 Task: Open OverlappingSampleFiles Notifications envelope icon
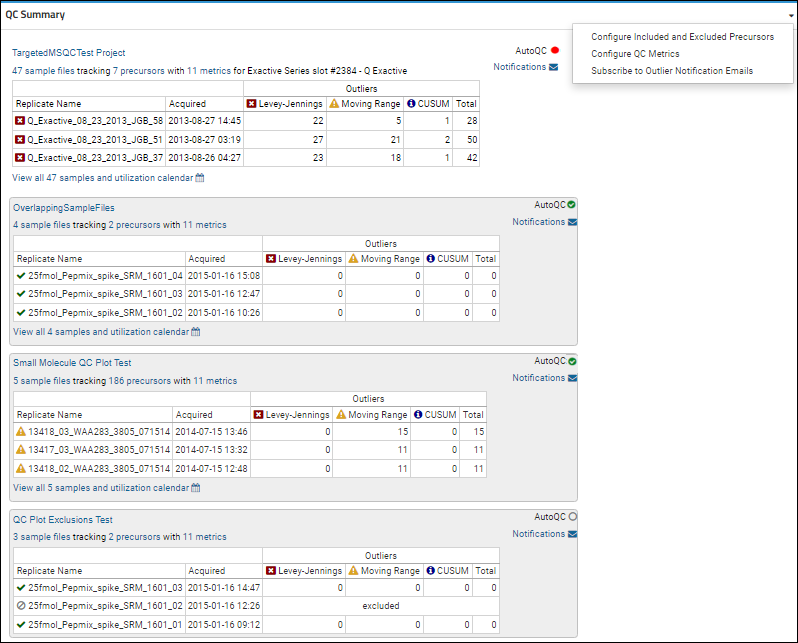point(572,222)
